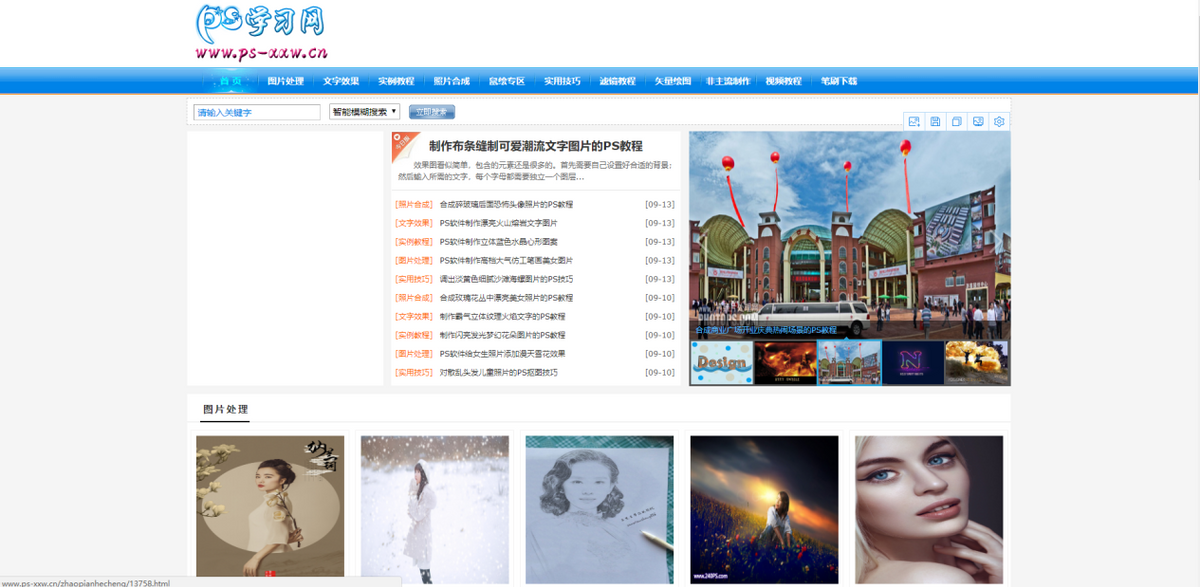
Task: Click the PS学习网 site logo
Action: [261, 21]
